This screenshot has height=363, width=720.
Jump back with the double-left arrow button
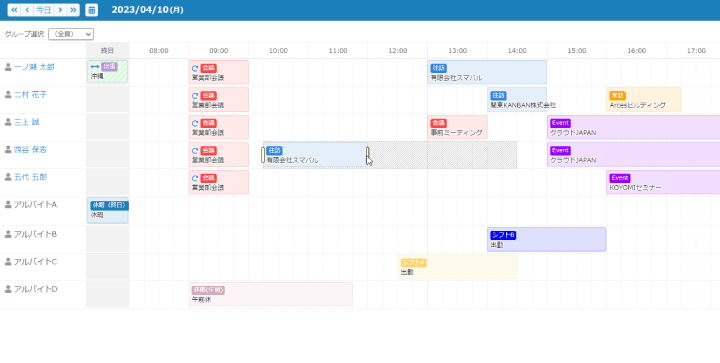(14, 10)
